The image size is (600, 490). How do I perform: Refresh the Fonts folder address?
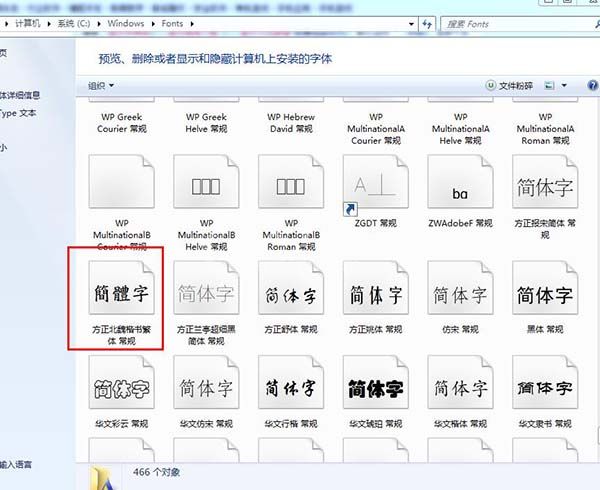tap(427, 24)
